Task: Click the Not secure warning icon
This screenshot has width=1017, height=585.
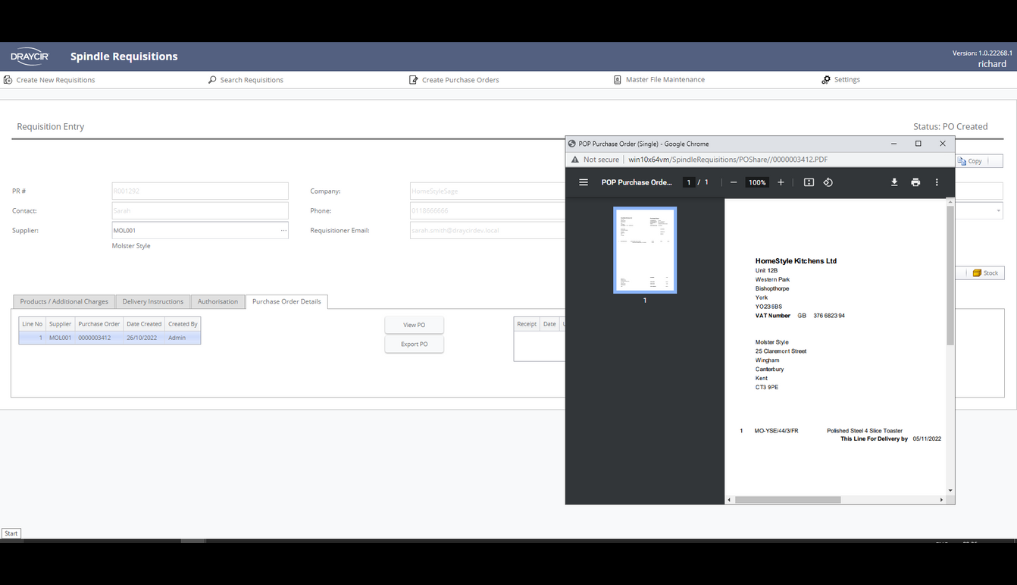Action: (x=575, y=160)
